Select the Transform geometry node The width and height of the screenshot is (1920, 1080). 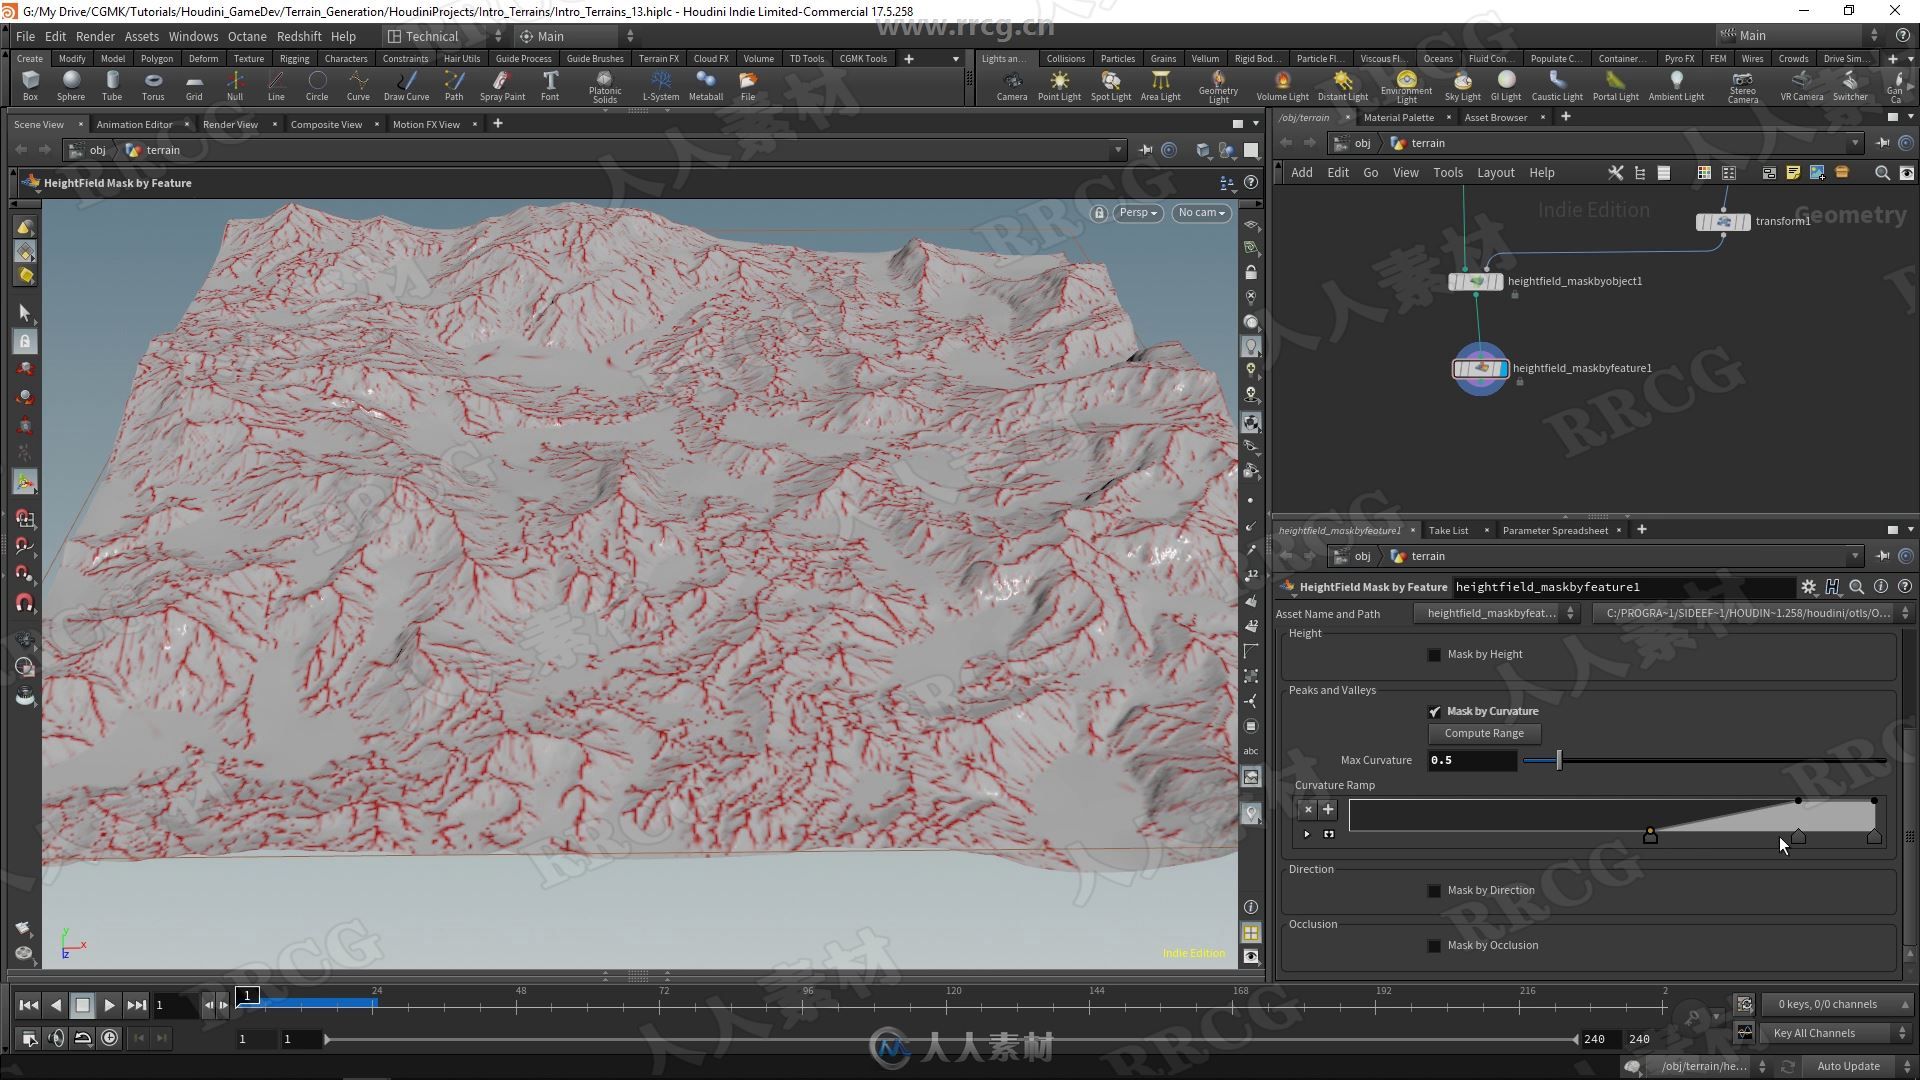1722,219
